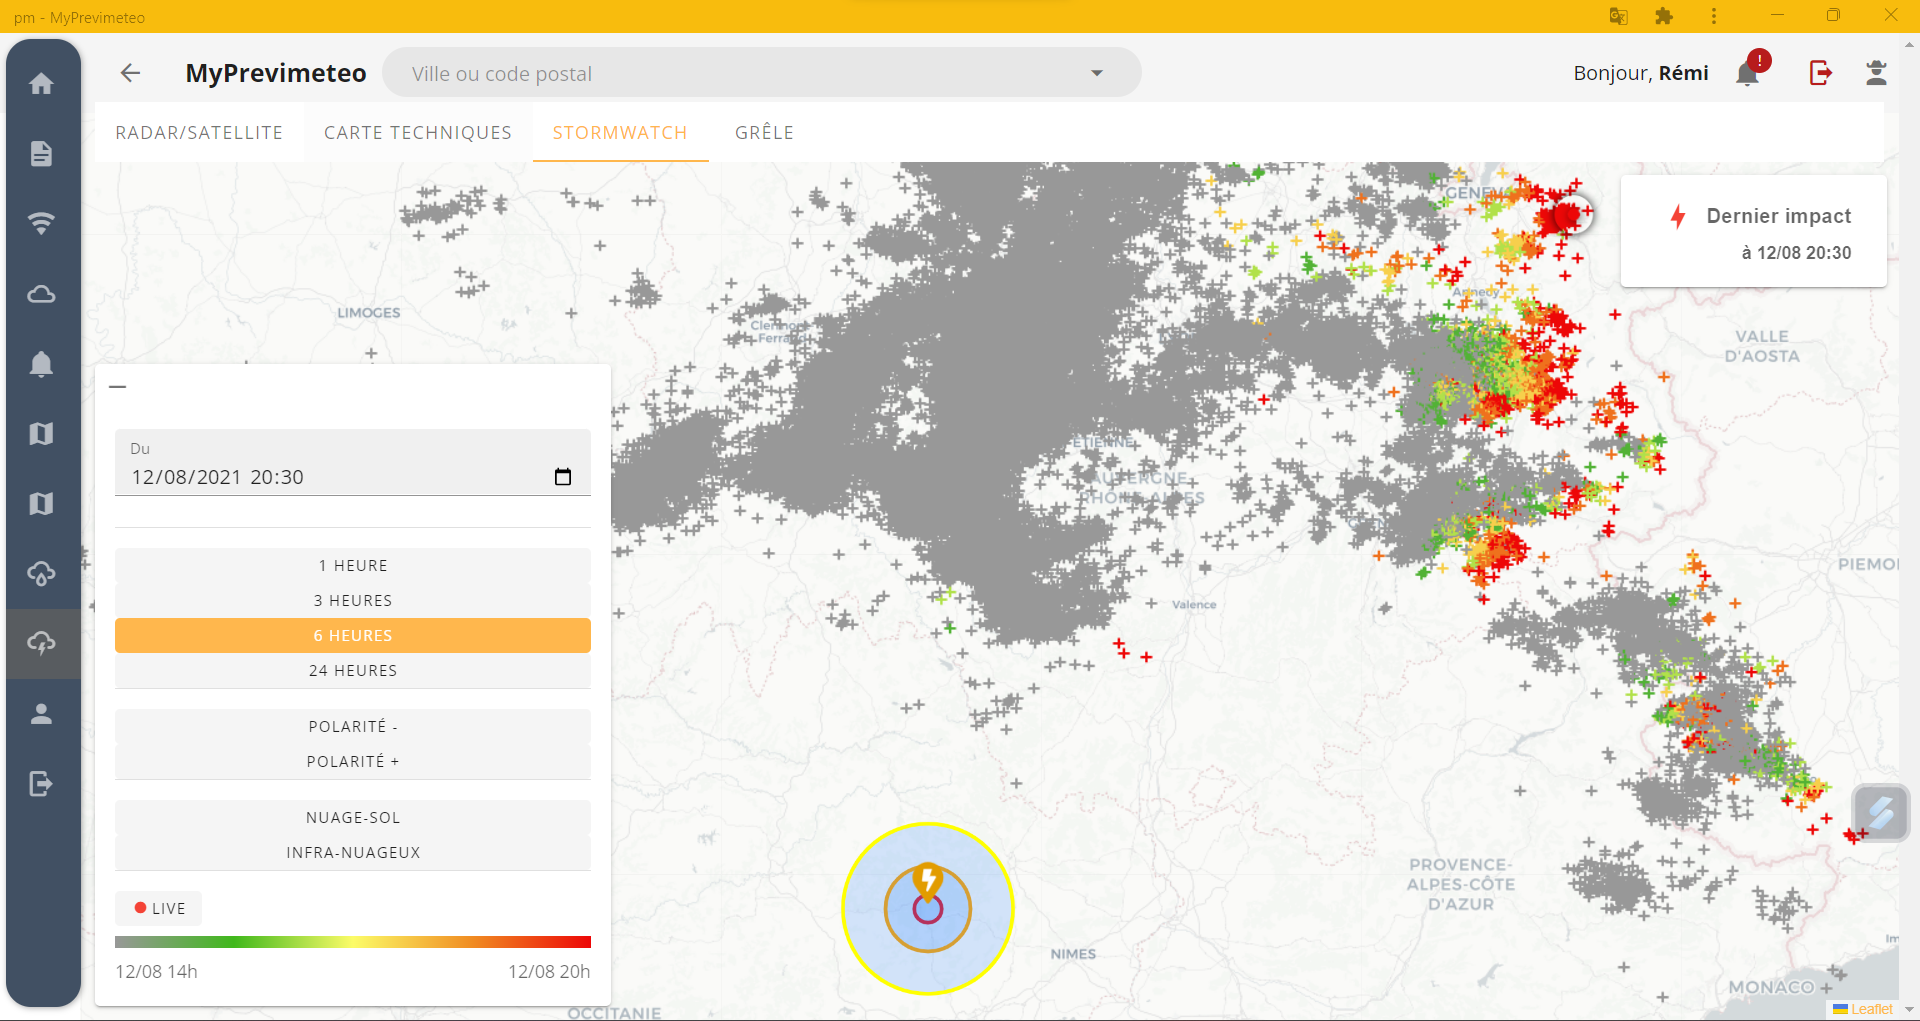Go back with the arrow button
This screenshot has height=1021, width=1920.
(130, 73)
